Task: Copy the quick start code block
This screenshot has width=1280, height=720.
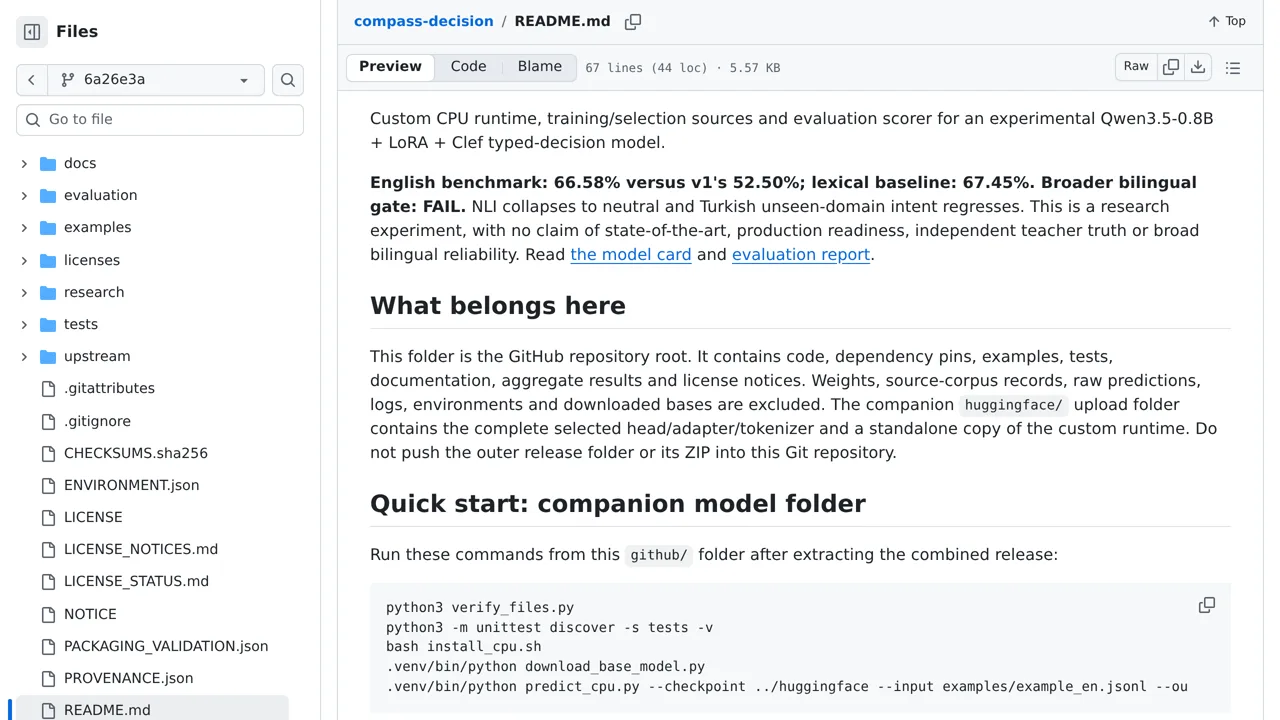Action: (1207, 605)
